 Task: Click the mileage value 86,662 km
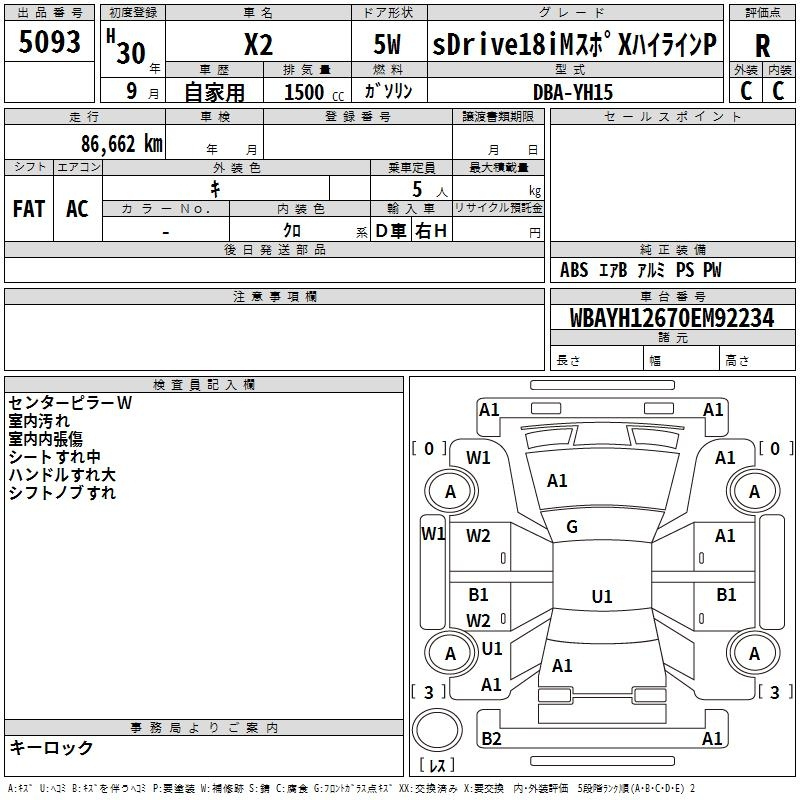[121, 143]
